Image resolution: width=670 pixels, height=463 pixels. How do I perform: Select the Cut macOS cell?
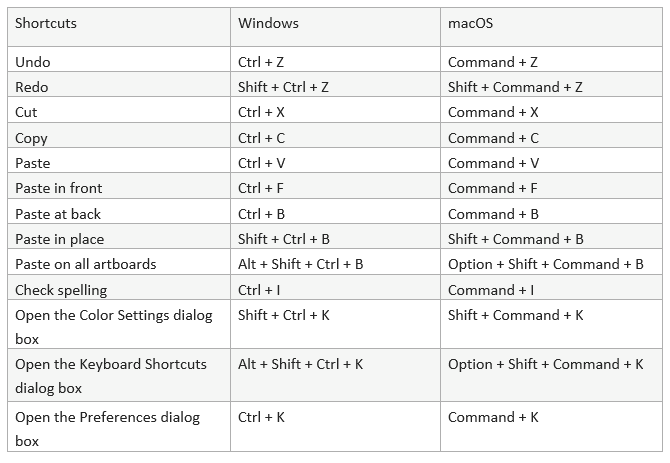tap(493, 112)
